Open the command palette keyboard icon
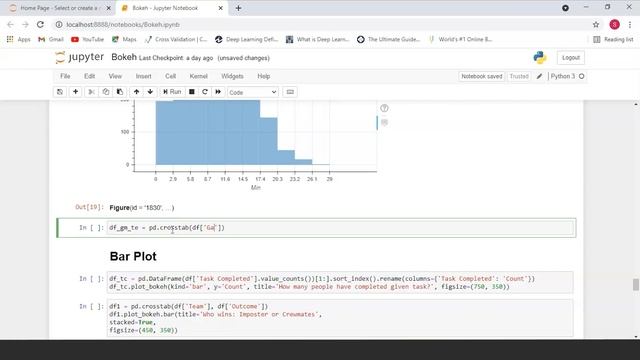The height and width of the screenshot is (360, 640). point(290,92)
